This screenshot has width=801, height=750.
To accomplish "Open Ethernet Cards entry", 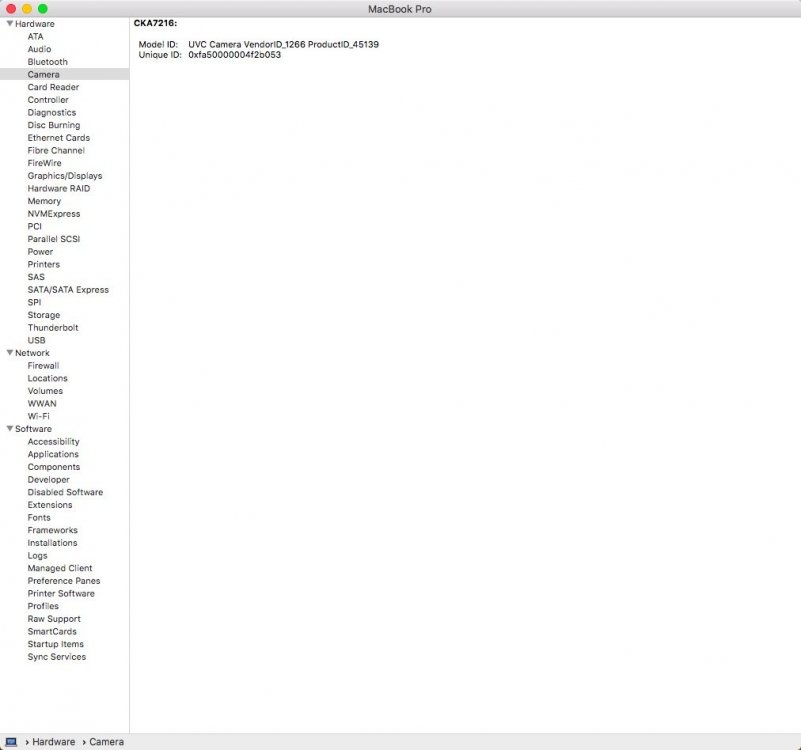I will [x=59, y=138].
